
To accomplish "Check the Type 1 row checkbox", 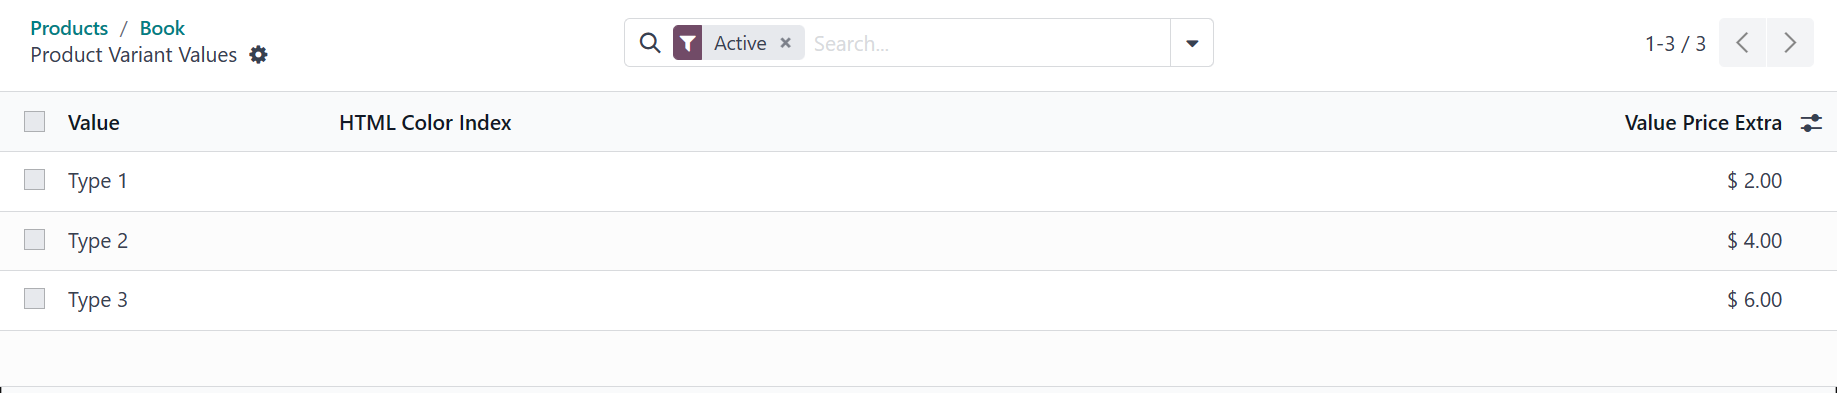I will coord(35,180).
